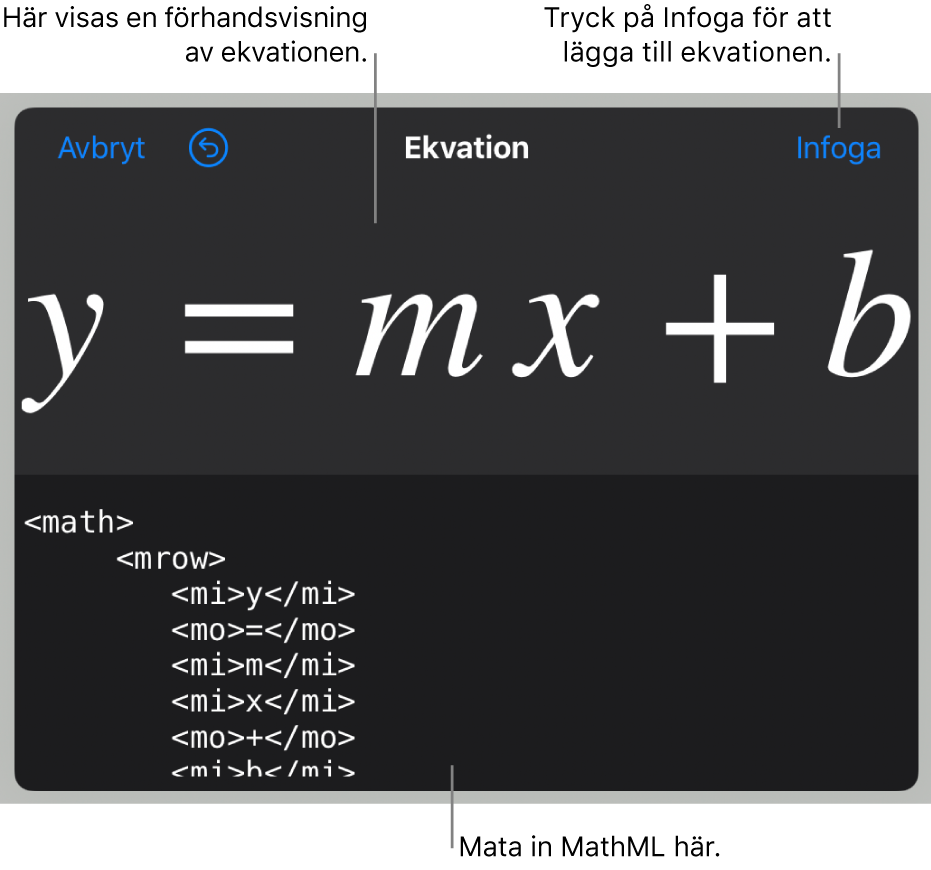Click the Ekvation dialog title
This screenshot has height=870, width=931.
pos(466,148)
